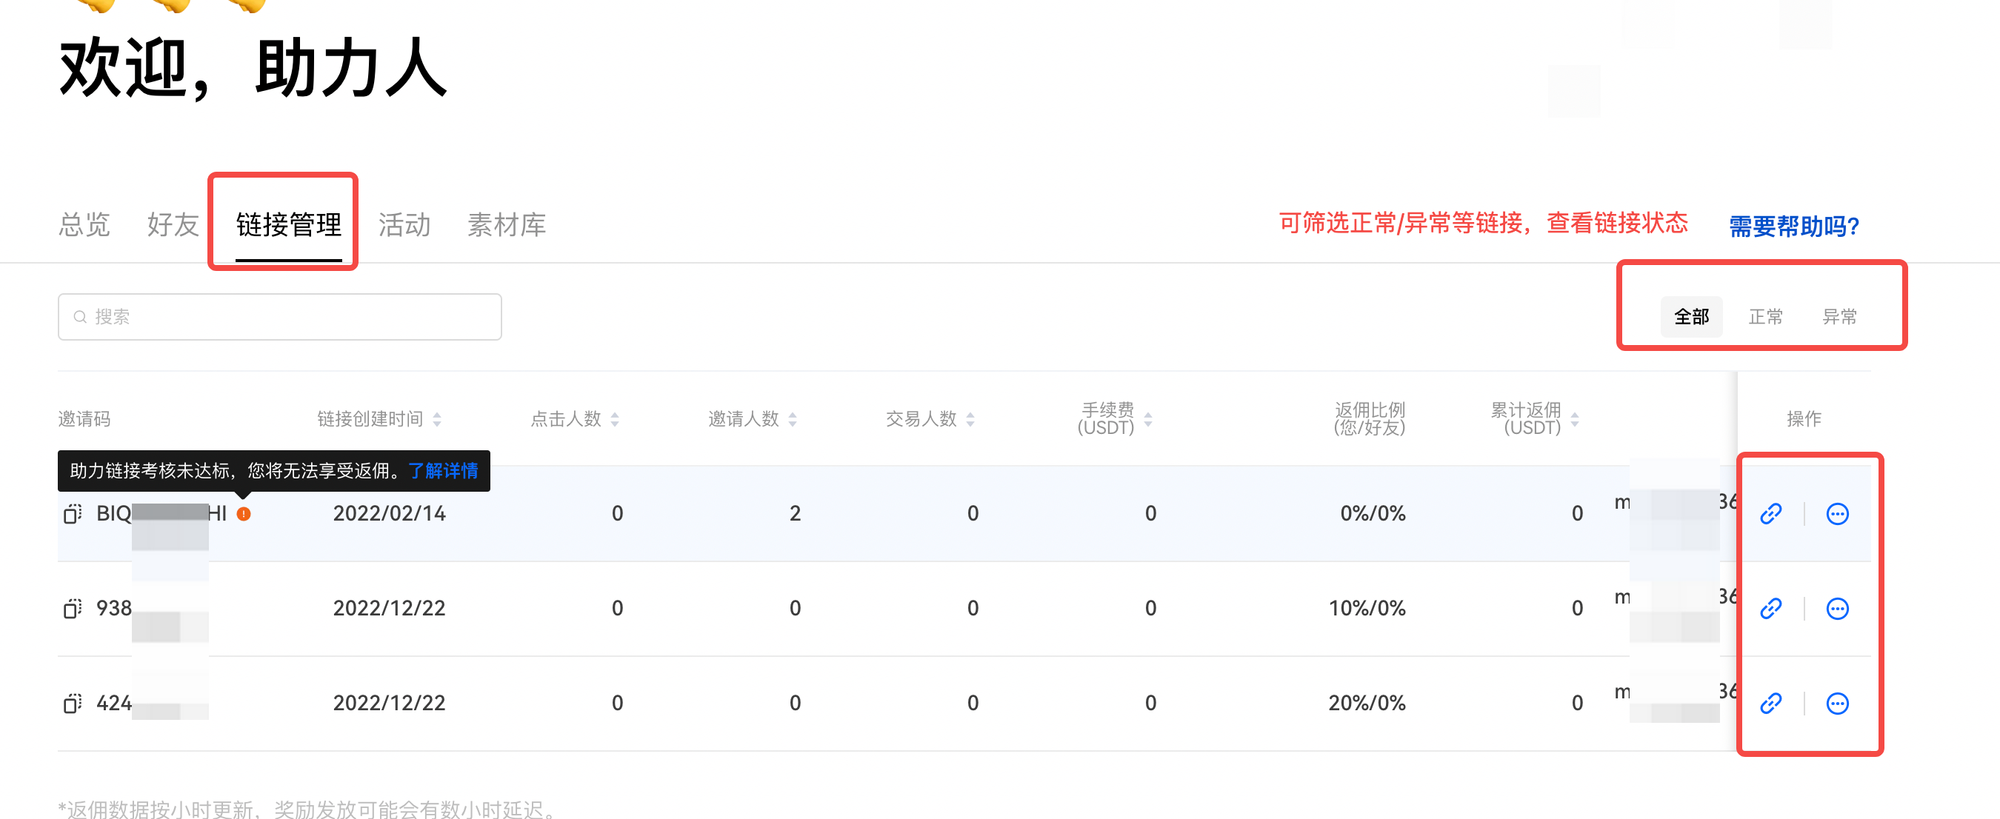Open more options for 20%/0% row

pos(1838,704)
